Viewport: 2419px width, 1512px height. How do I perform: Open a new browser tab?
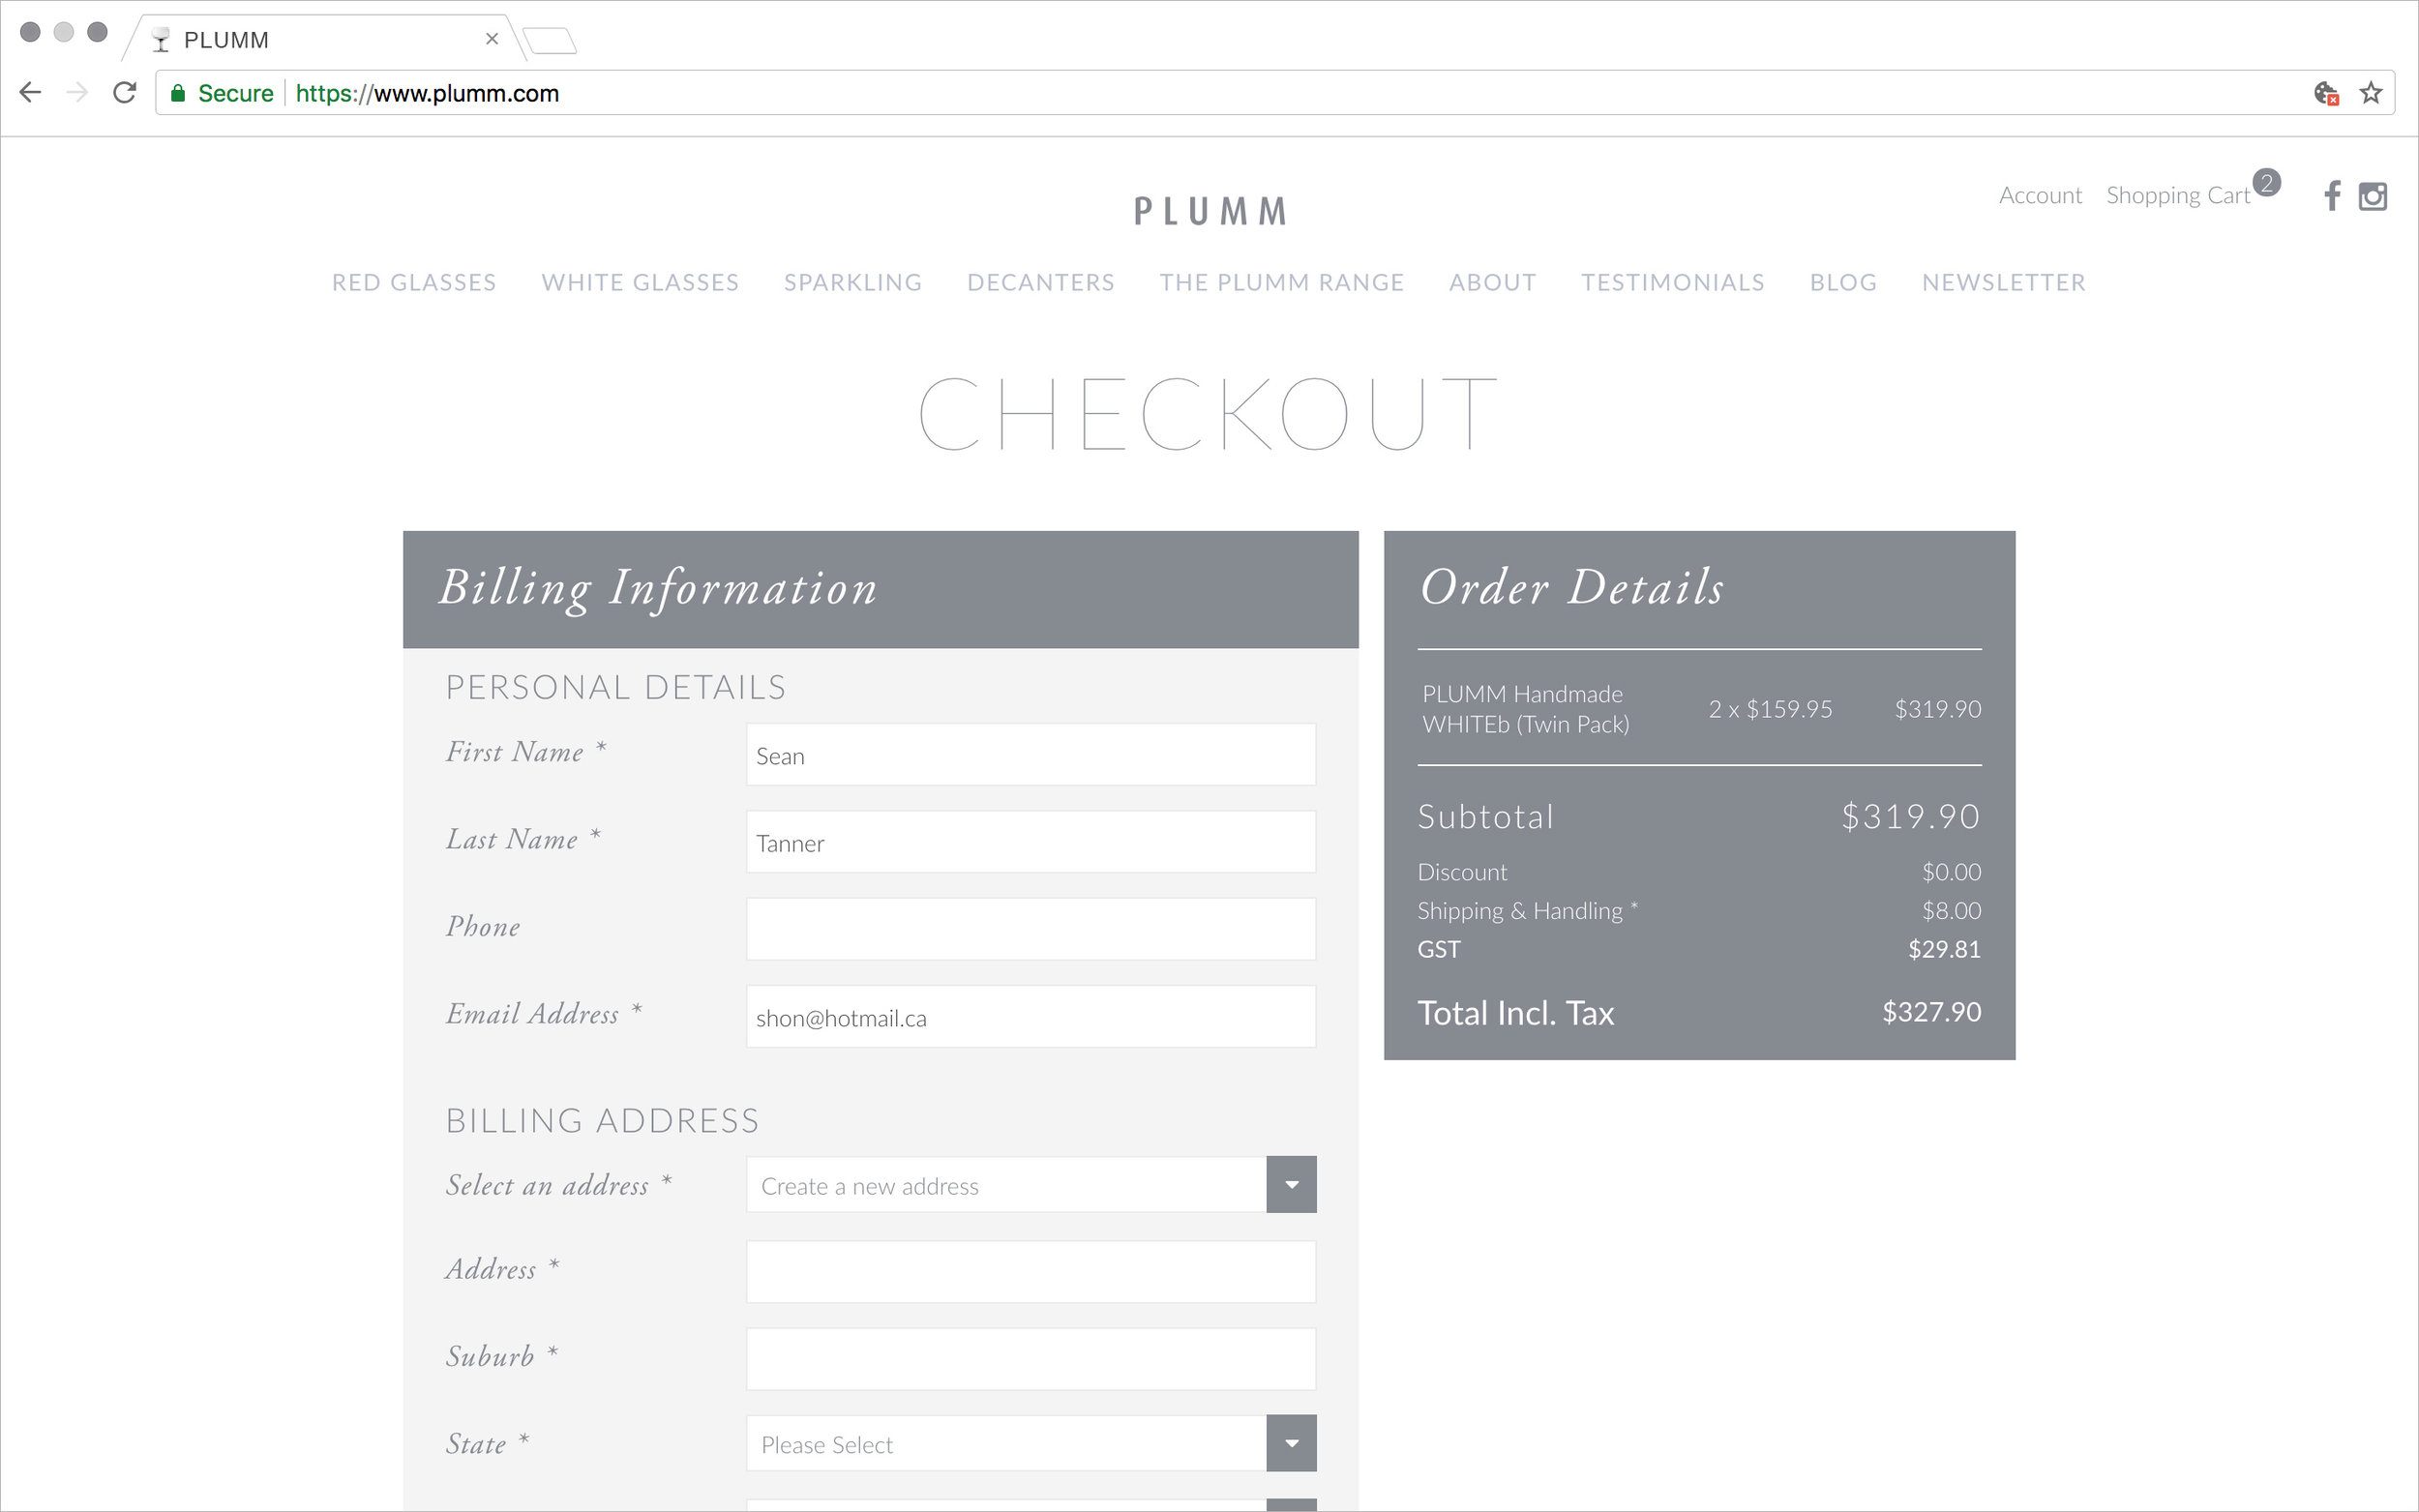click(x=549, y=41)
